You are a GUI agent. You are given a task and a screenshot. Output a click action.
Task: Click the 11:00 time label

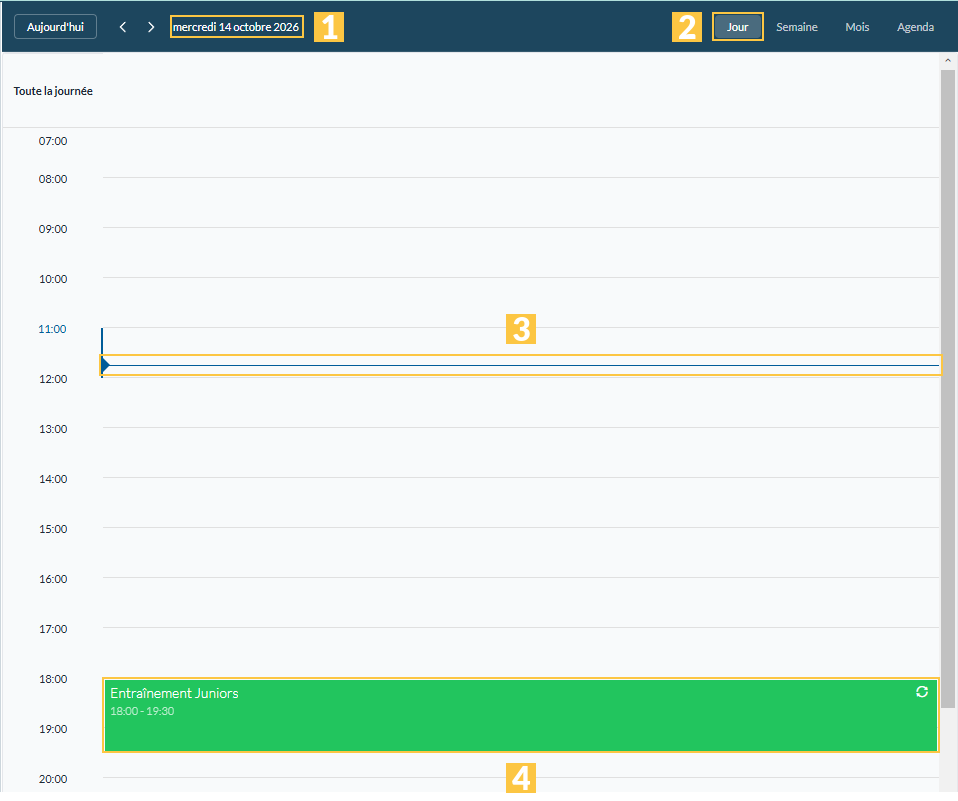[53, 329]
